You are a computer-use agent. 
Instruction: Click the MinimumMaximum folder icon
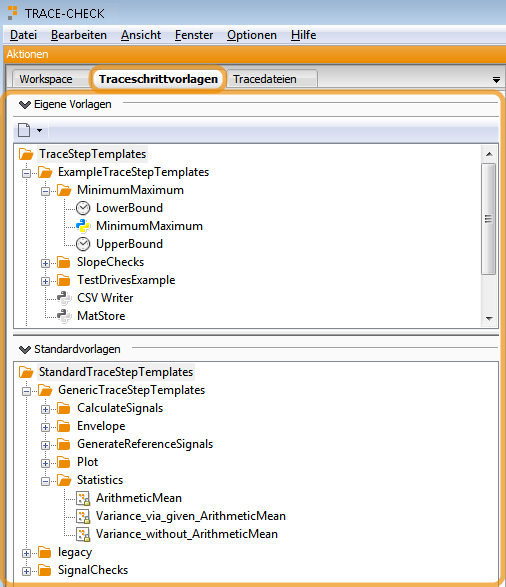pyautogui.click(x=64, y=190)
